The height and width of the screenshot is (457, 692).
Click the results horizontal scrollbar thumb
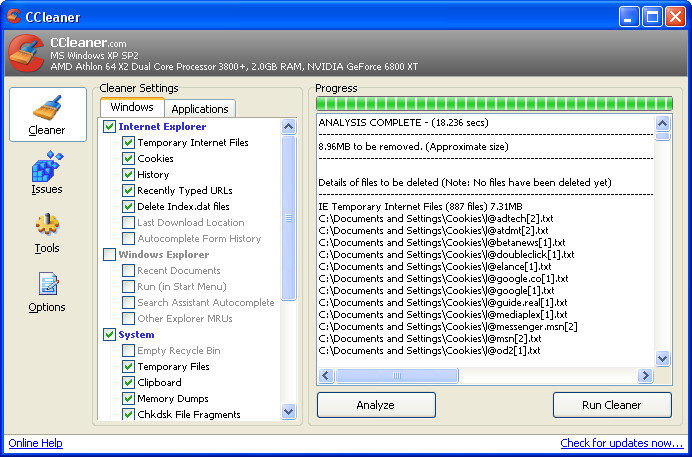397,375
